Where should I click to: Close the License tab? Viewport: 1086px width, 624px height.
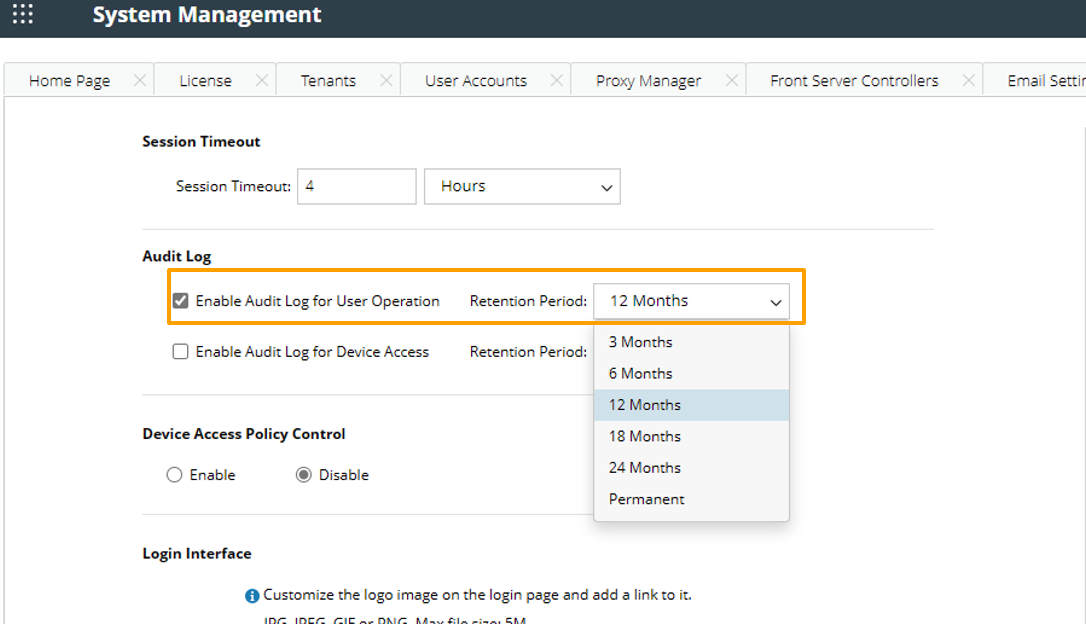point(262,81)
